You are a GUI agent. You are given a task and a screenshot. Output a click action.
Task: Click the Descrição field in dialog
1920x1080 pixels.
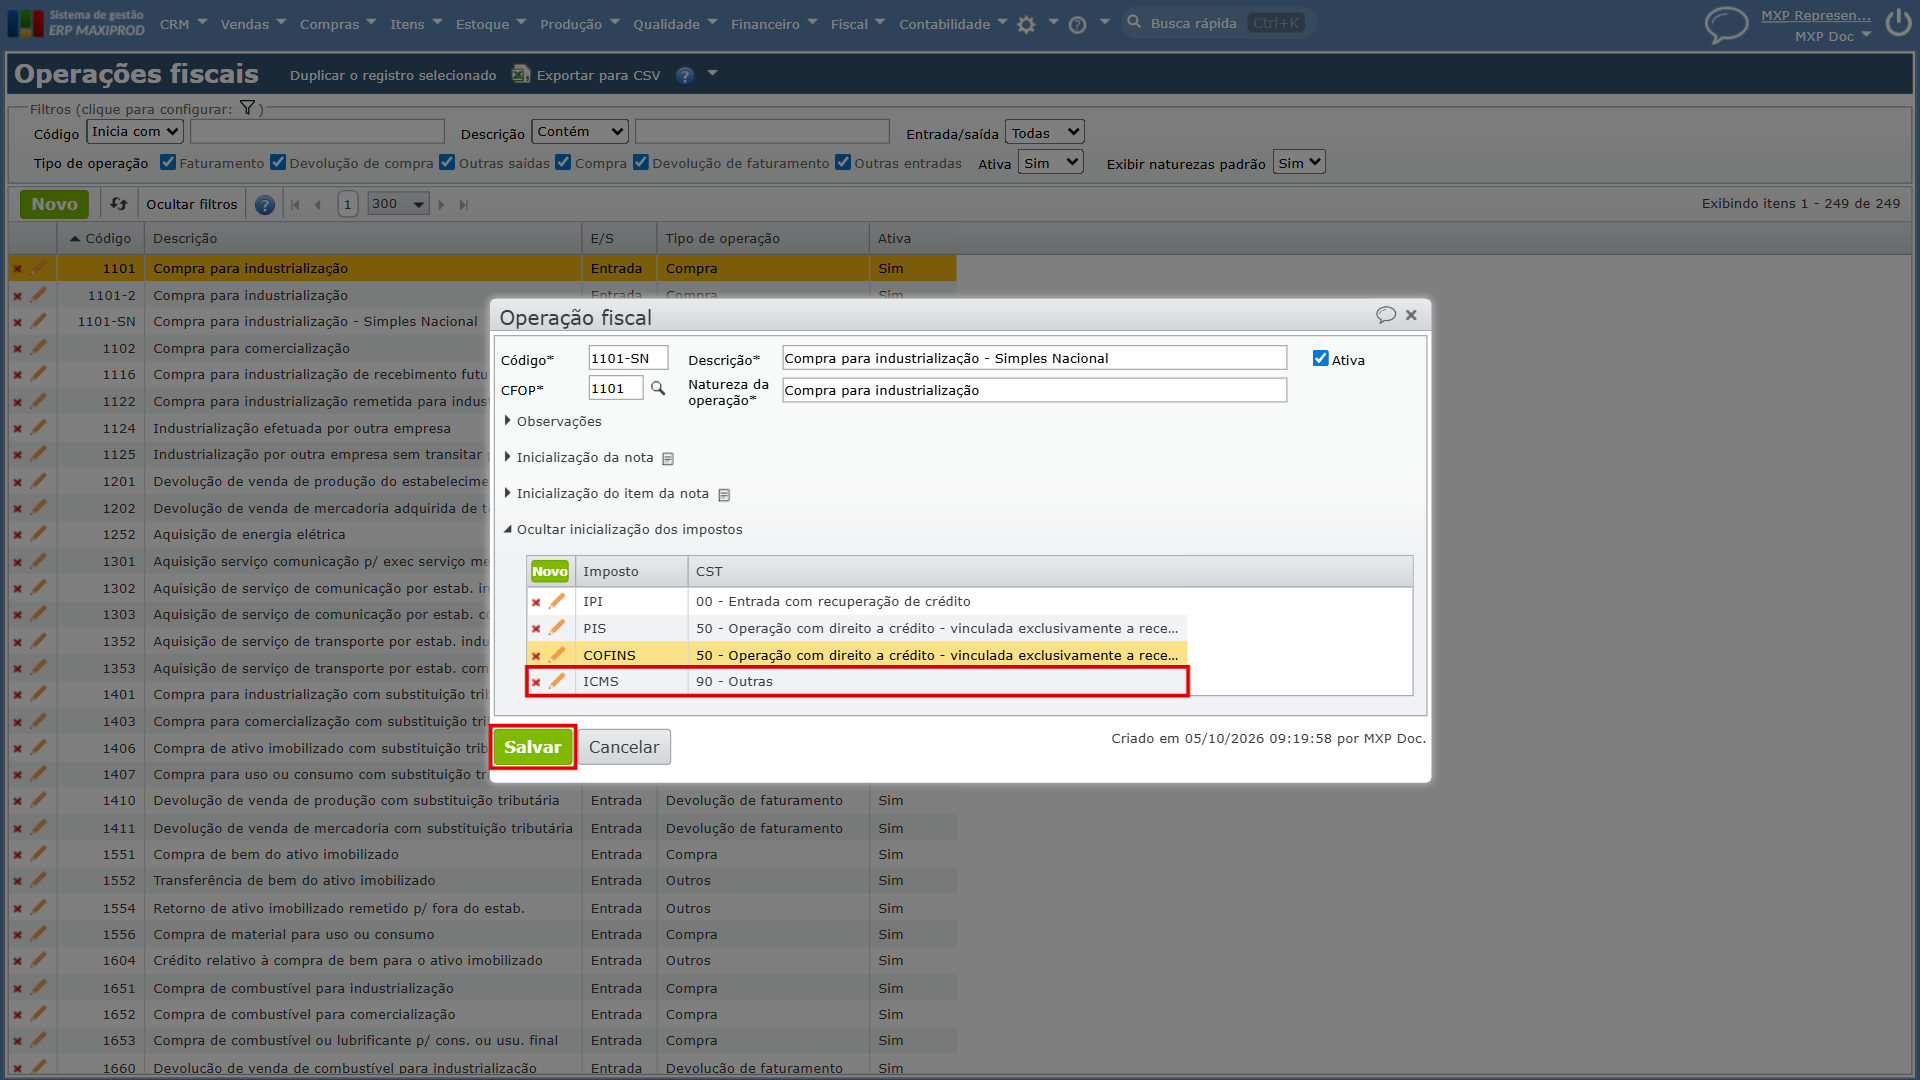coord(1034,358)
